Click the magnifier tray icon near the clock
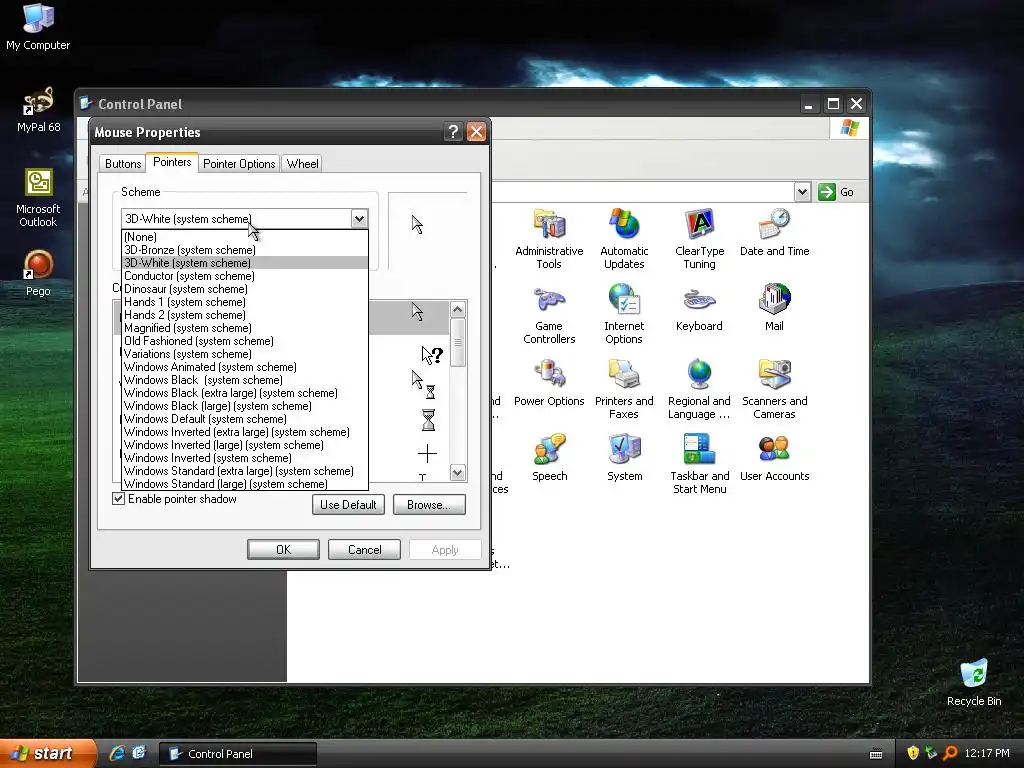1024x768 pixels. [x=950, y=753]
